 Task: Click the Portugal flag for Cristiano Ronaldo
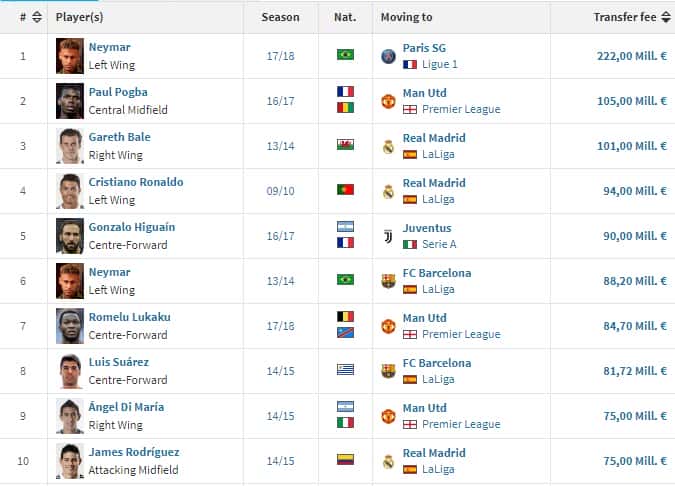(x=345, y=189)
